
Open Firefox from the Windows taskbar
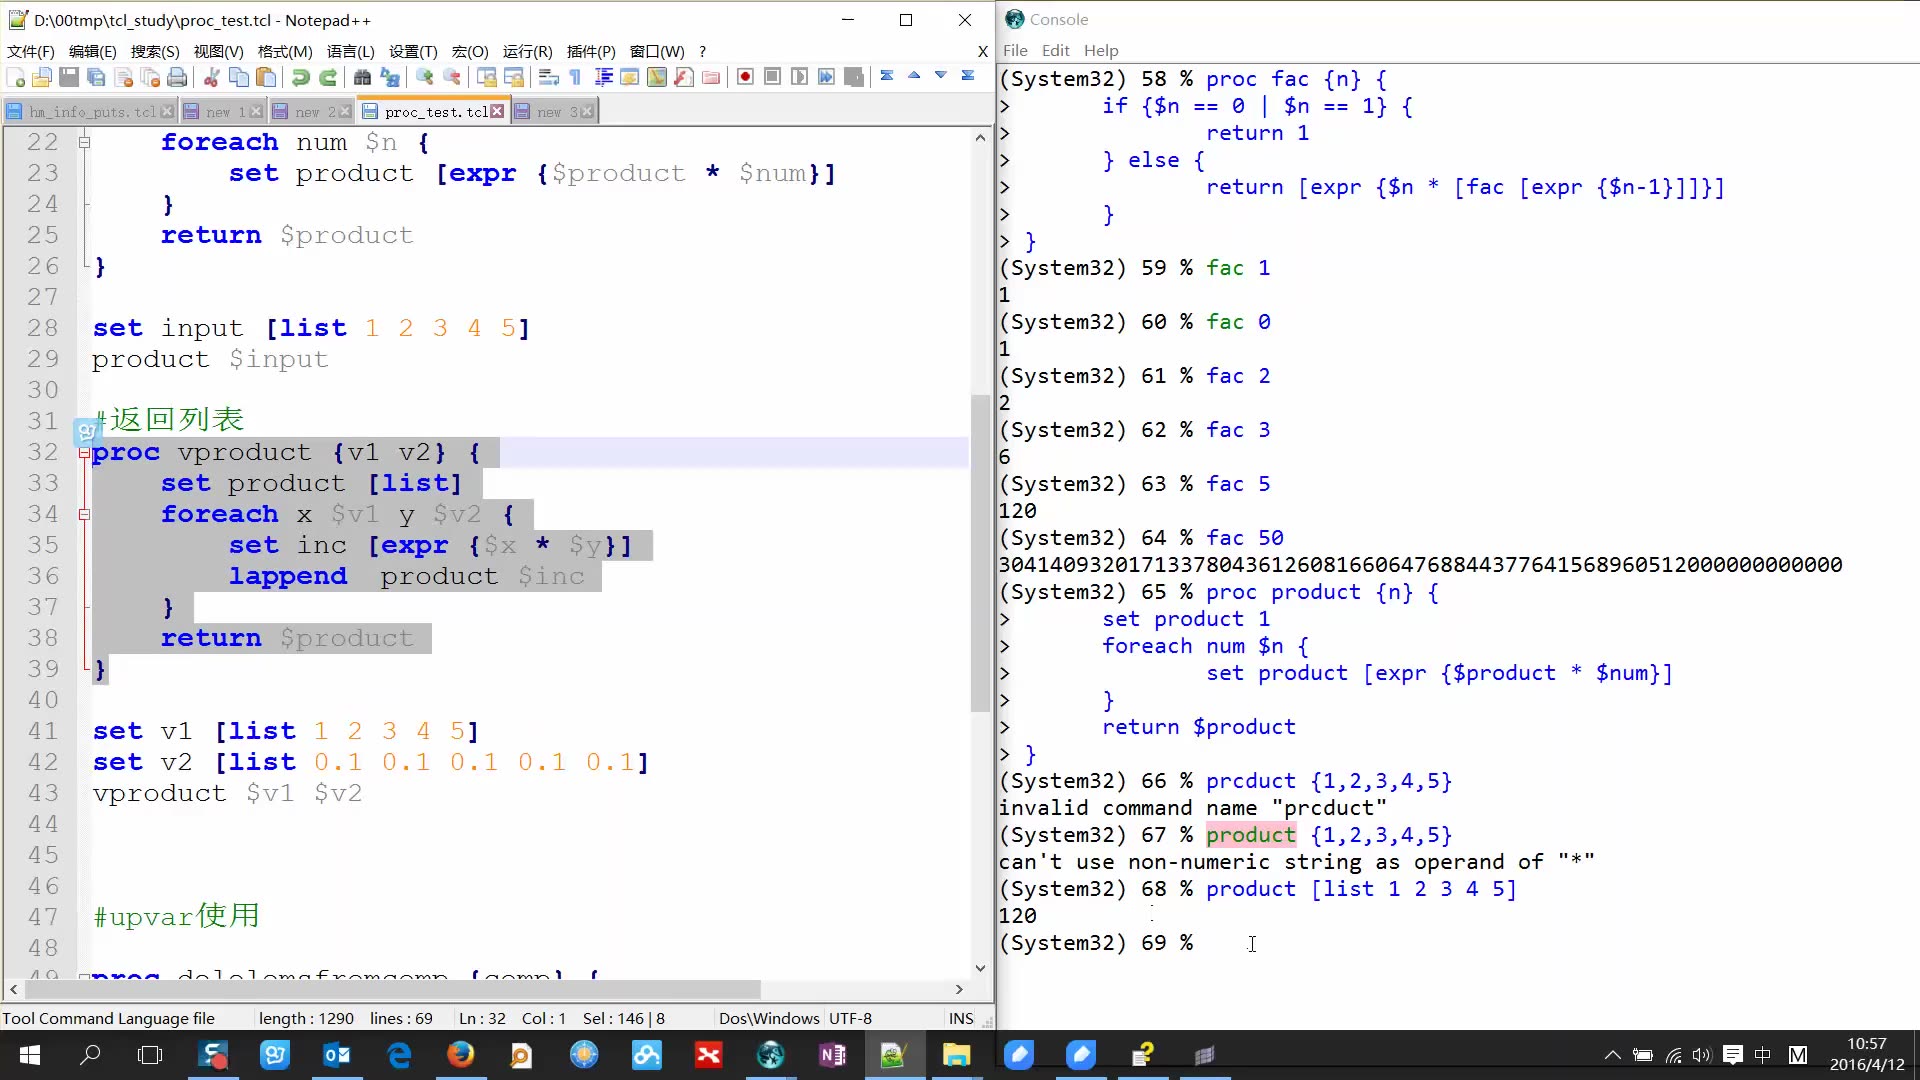click(x=460, y=1054)
